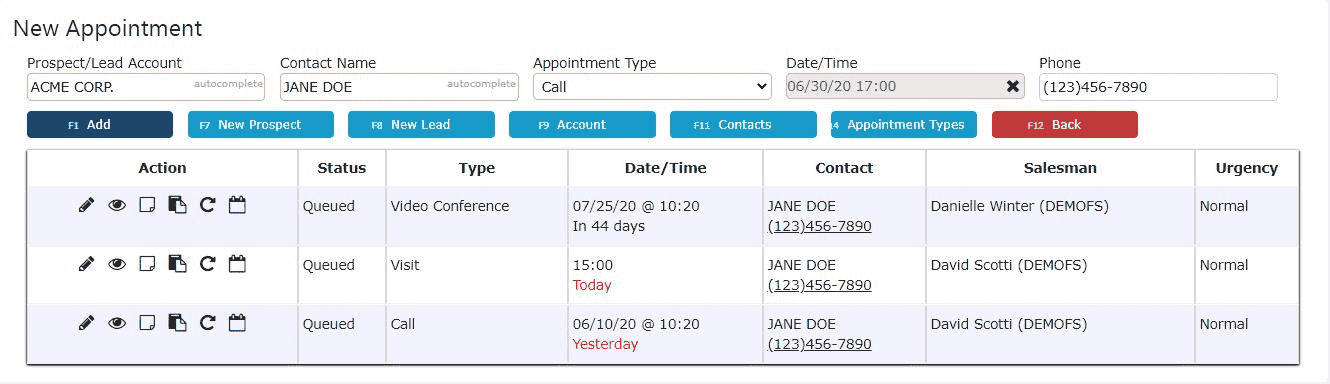Image resolution: width=1330 pixels, height=384 pixels.
Task: Sort by the Date/Time column header
Action: point(665,168)
